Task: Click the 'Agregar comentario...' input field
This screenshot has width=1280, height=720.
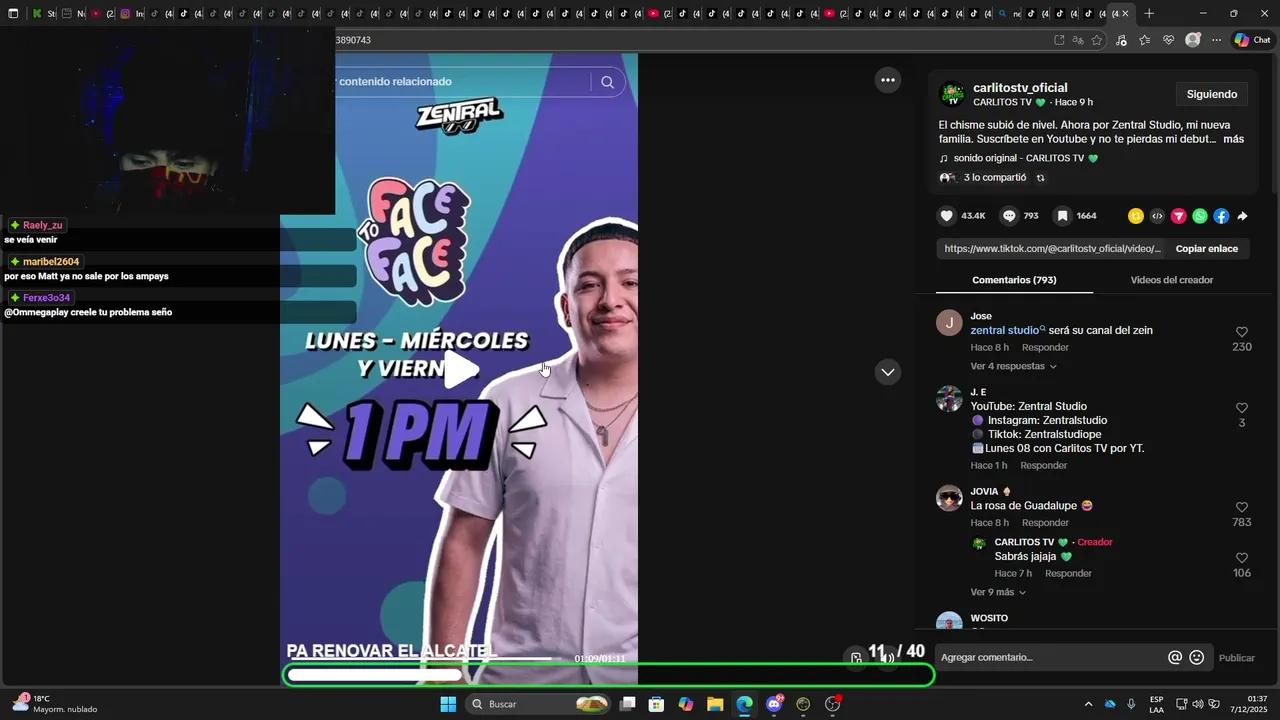Action: point(1050,657)
